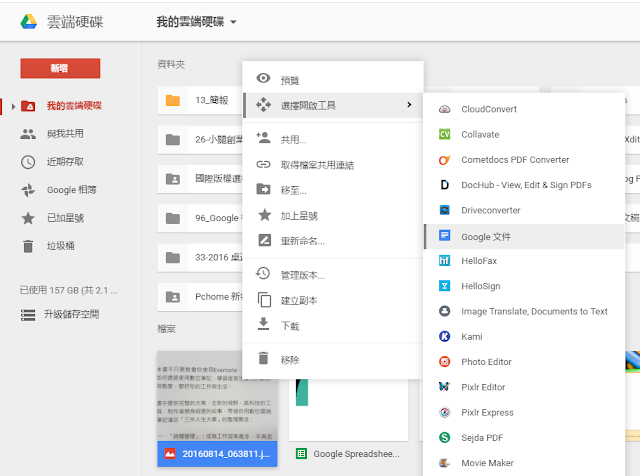
Task: Open the 96_Google folder
Action: (200, 218)
